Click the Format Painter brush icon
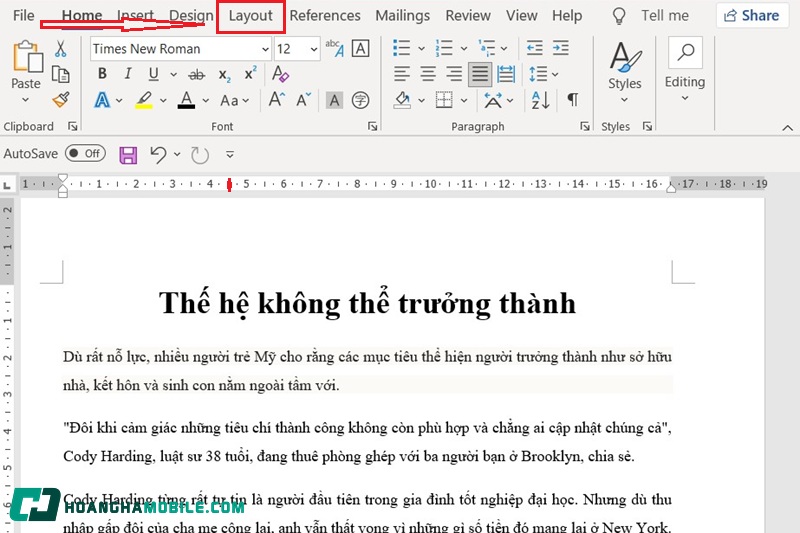Viewport: 800px width, 533px height. [x=61, y=99]
